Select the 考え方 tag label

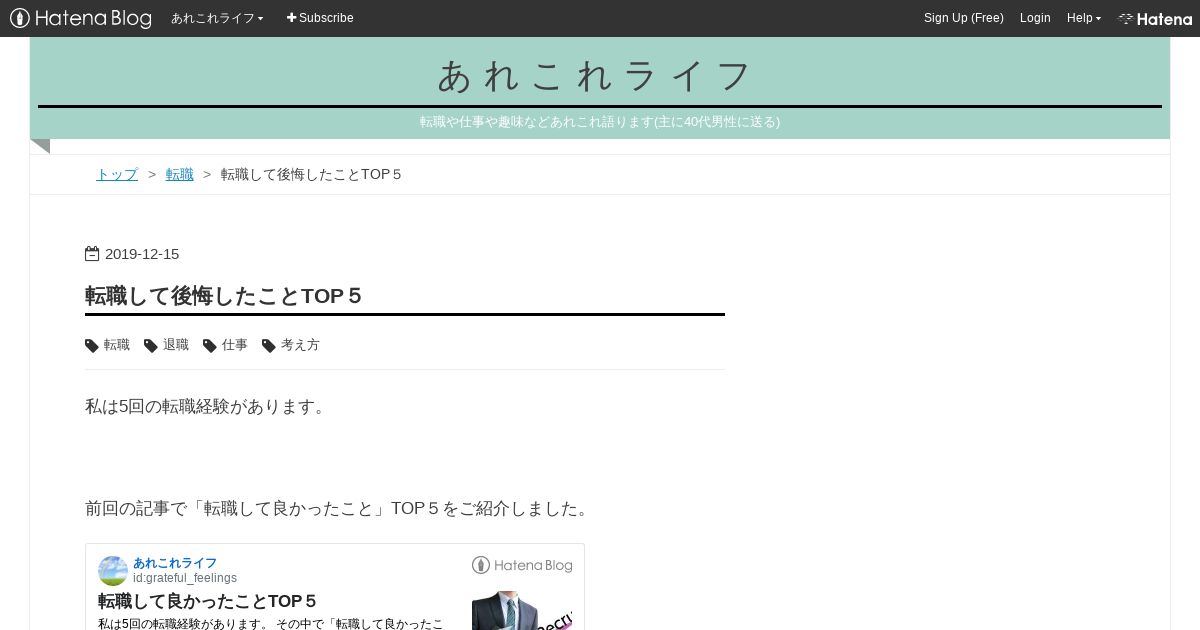(x=300, y=345)
